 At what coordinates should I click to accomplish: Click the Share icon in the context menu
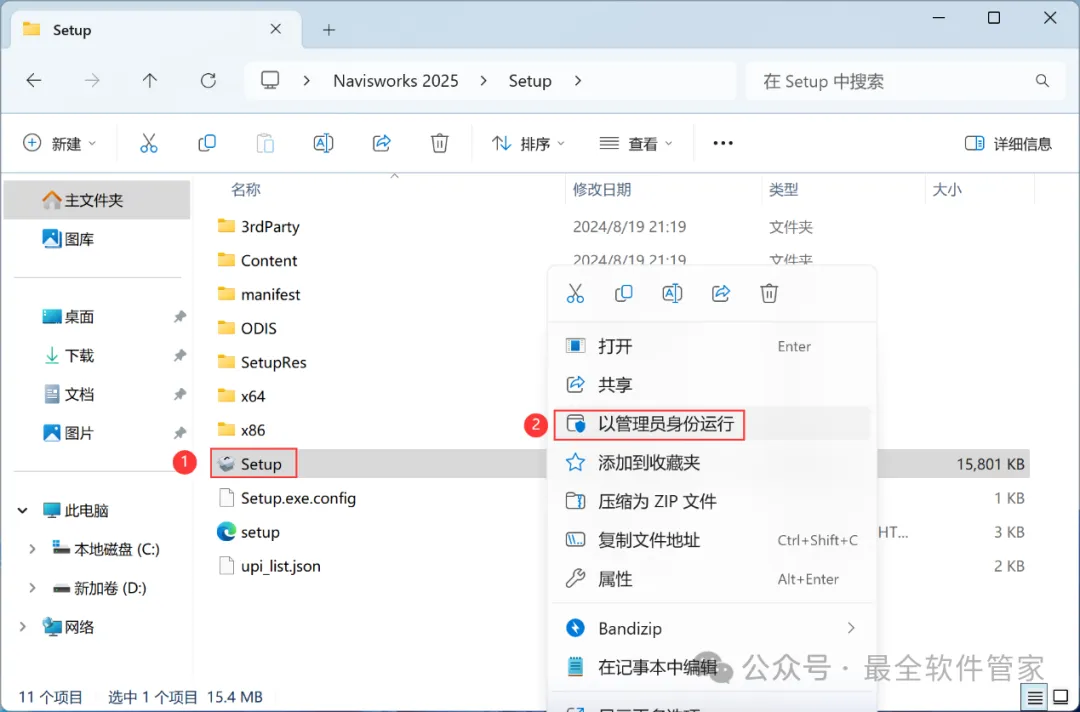pos(720,293)
